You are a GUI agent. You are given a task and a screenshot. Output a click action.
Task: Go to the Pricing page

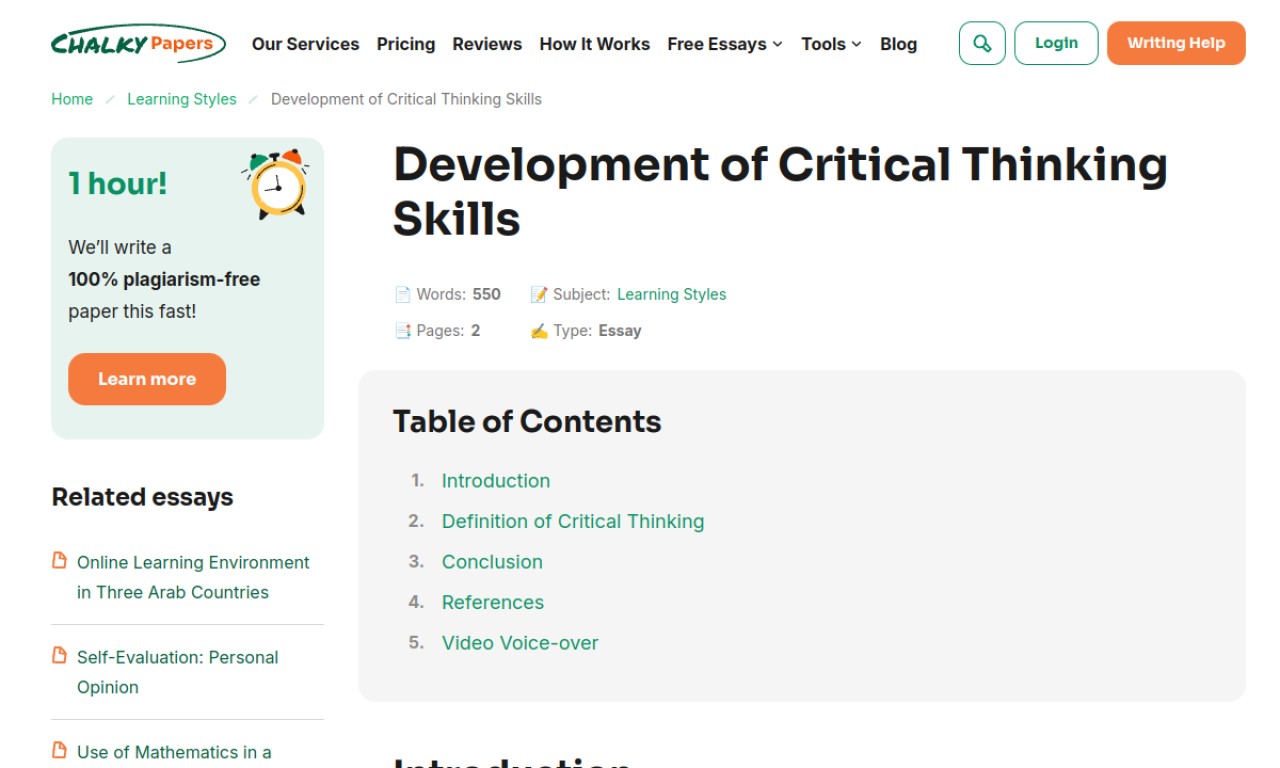coord(406,44)
